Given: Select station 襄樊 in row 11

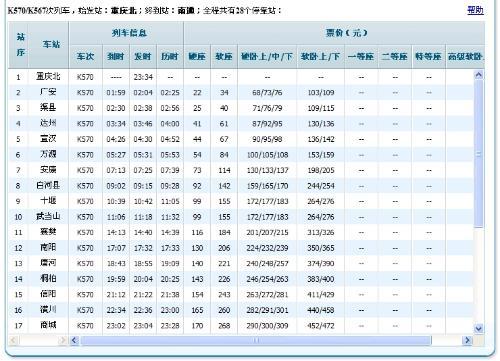Looking at the screenshot, I should point(48,232).
